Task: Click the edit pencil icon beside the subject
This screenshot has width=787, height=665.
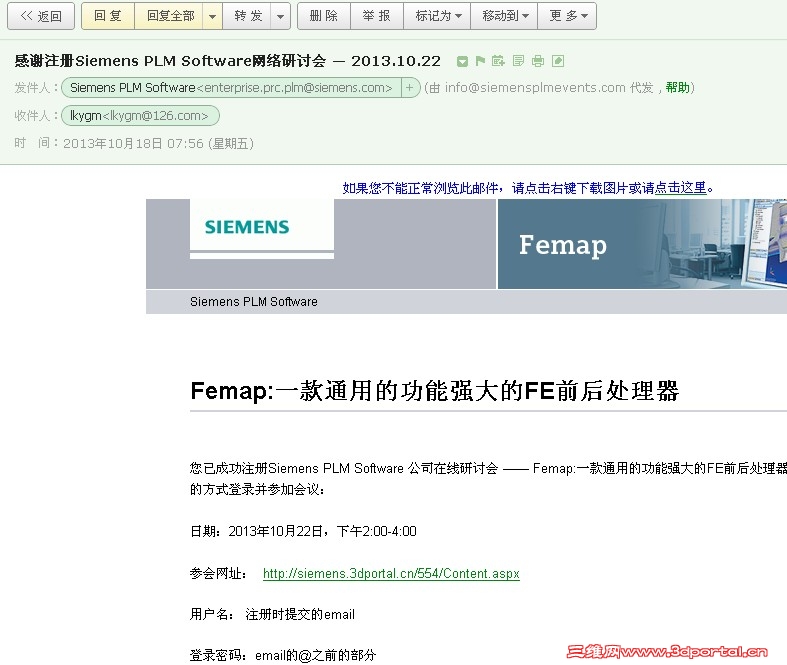Action: click(x=558, y=61)
